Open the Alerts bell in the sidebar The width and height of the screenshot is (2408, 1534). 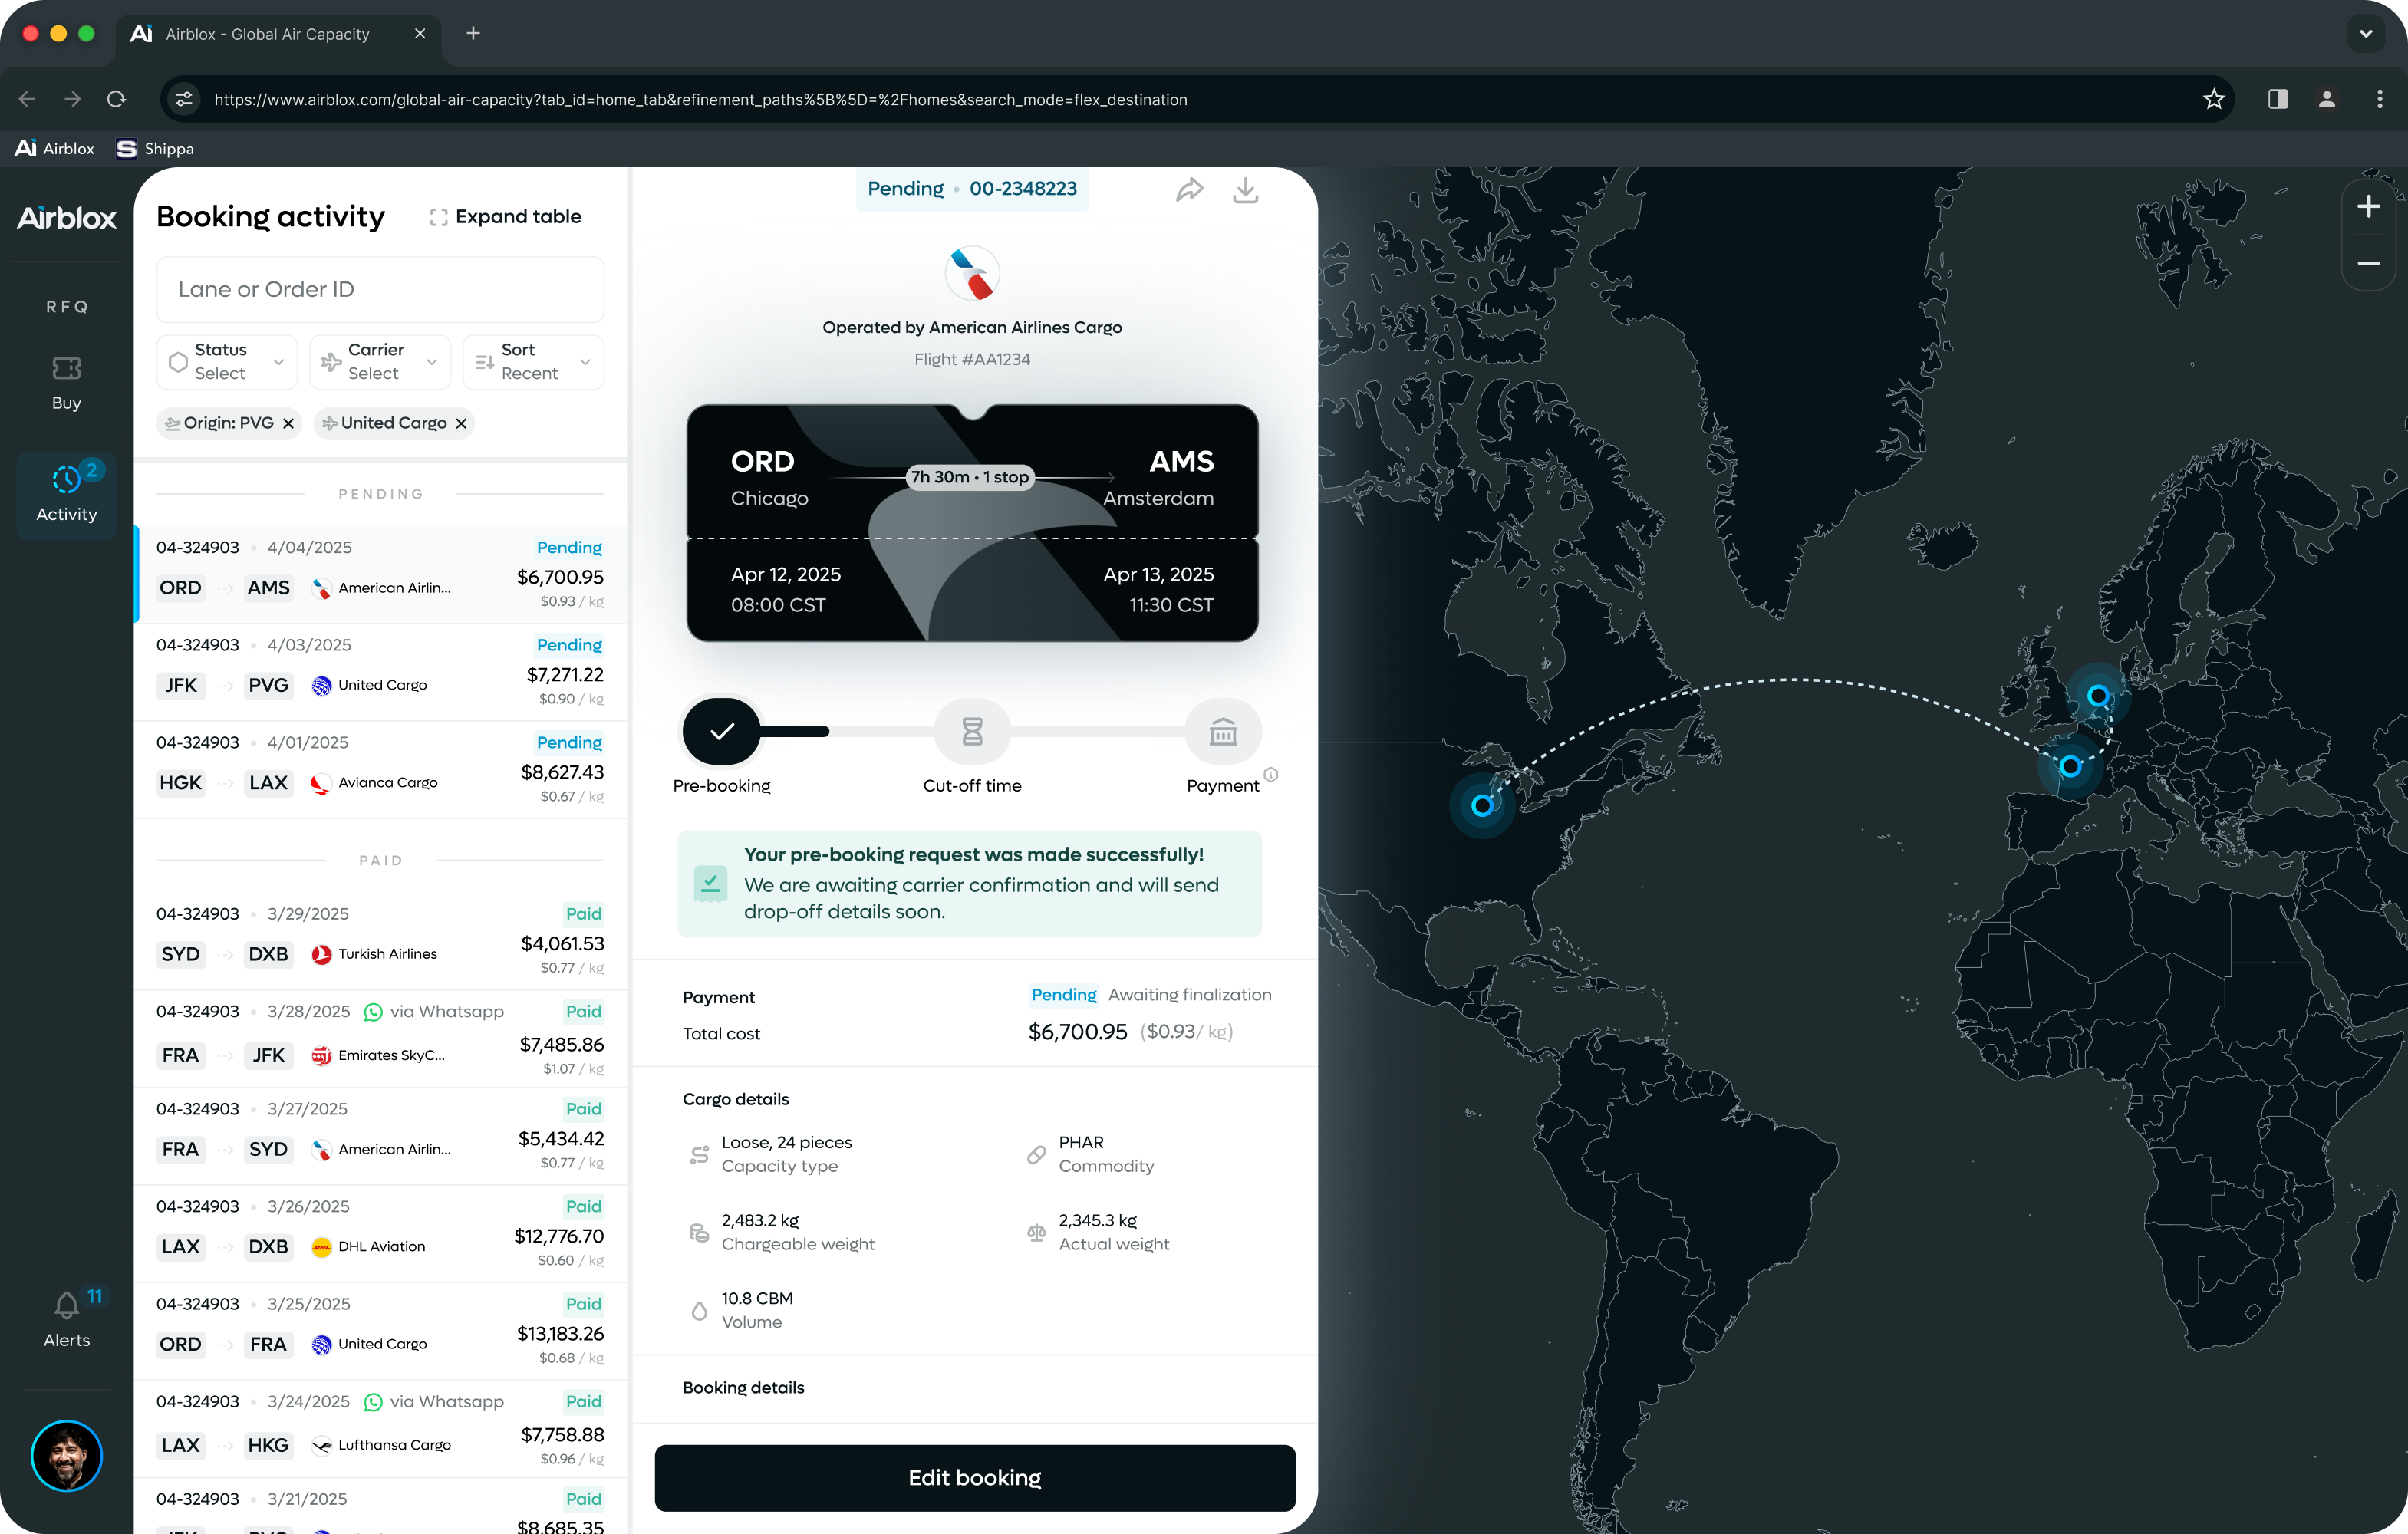click(x=66, y=1305)
